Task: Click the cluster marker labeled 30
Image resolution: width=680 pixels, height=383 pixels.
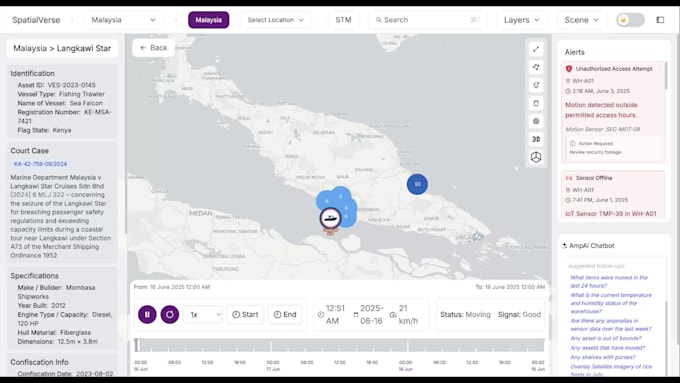Action: 417,184
